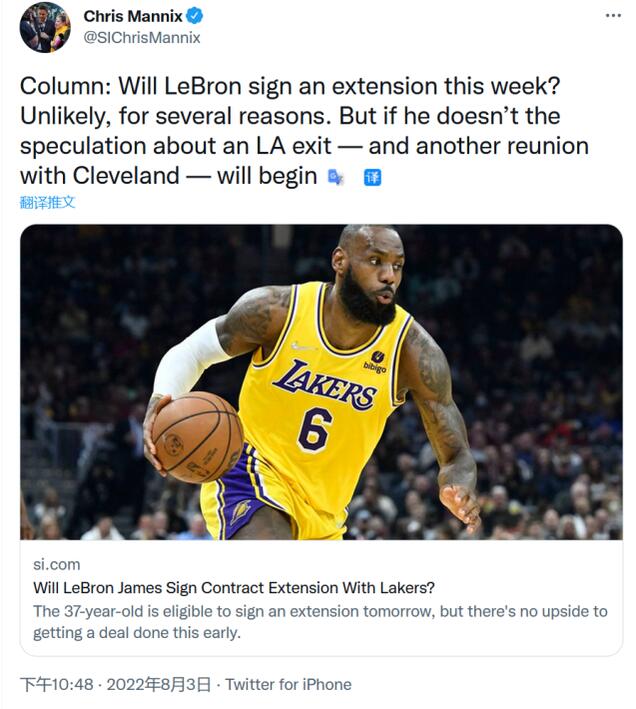This screenshot has height=709, width=636.
Task: Open the tweet's more options ellipsis
Action: [612, 16]
